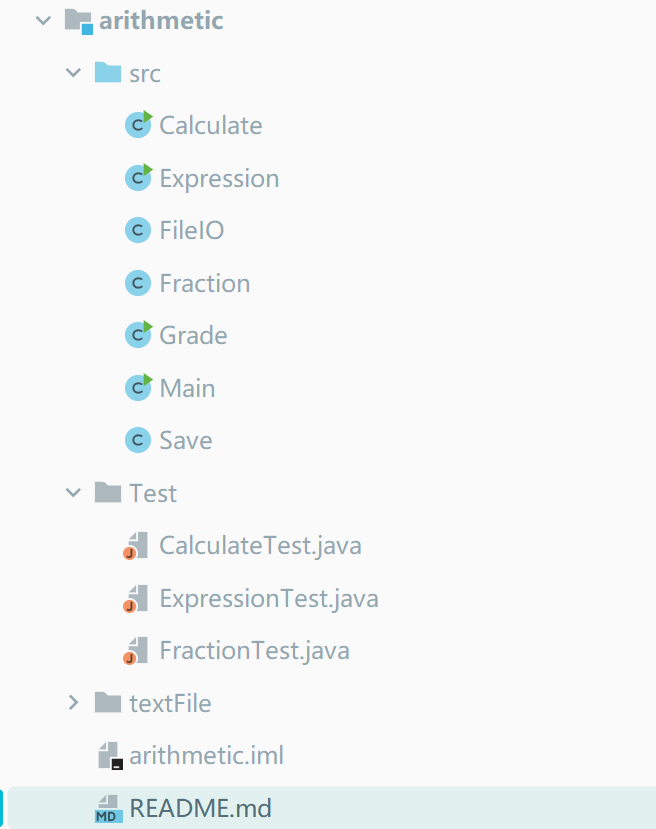Image resolution: width=656 pixels, height=829 pixels.
Task: Select FractionTest.java in the tree
Action: (x=254, y=651)
